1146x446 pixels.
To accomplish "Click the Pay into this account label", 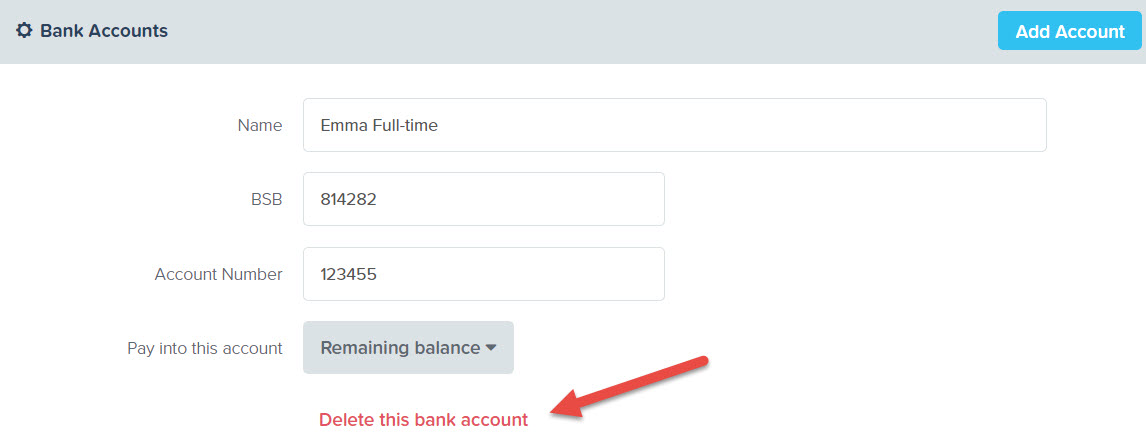I will pyautogui.click(x=205, y=349).
